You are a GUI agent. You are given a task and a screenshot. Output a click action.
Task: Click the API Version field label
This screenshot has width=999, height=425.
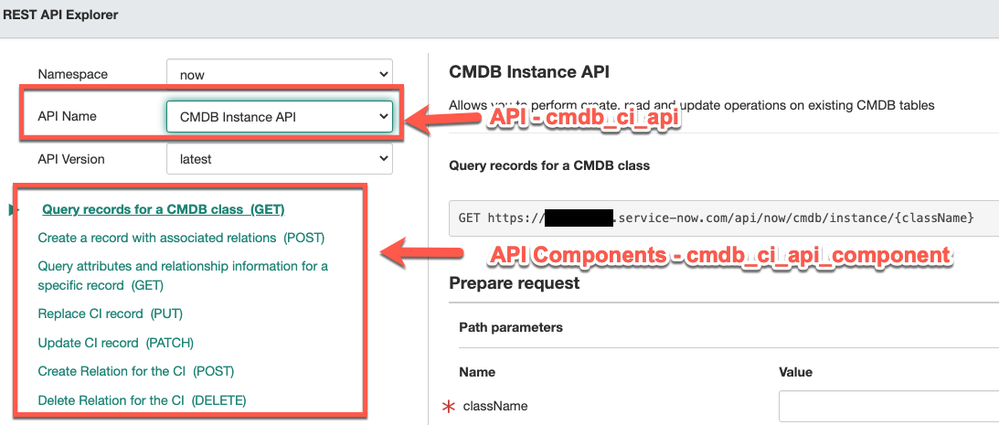[x=71, y=159]
